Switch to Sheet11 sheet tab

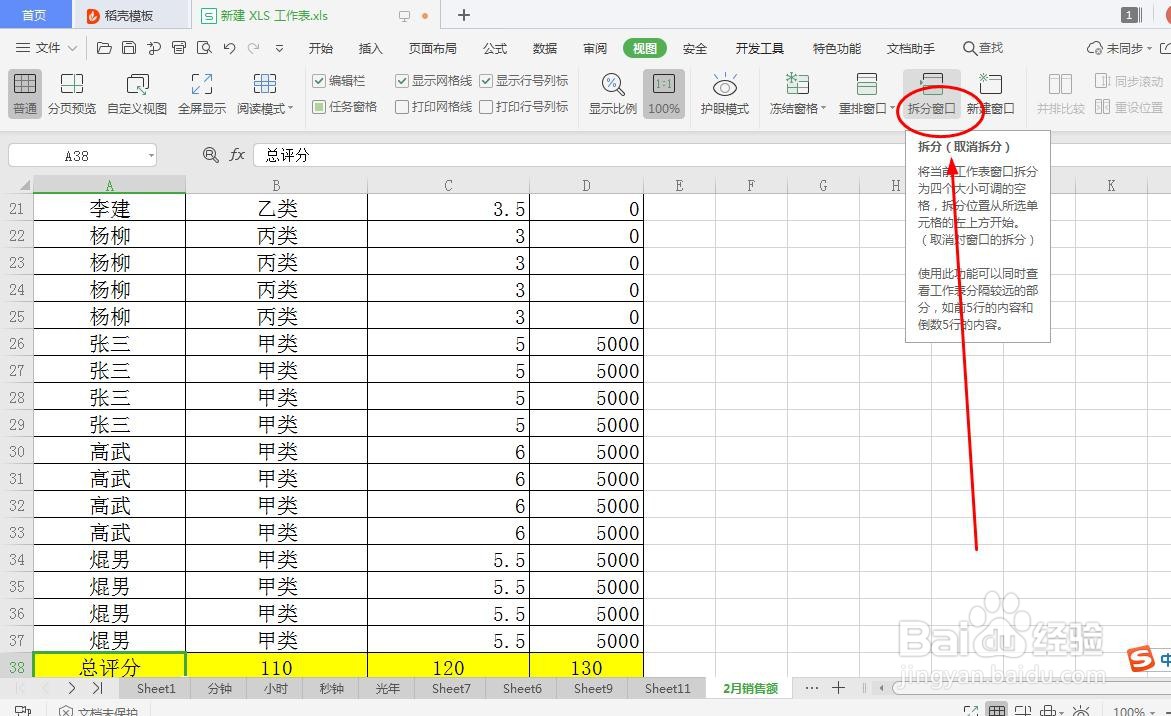[x=668, y=688]
